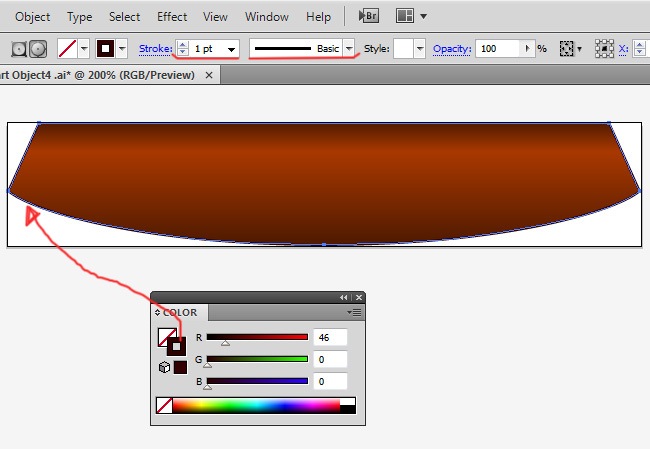Open Adobe Bridge with the Br icon
650x449 pixels.
369,17
